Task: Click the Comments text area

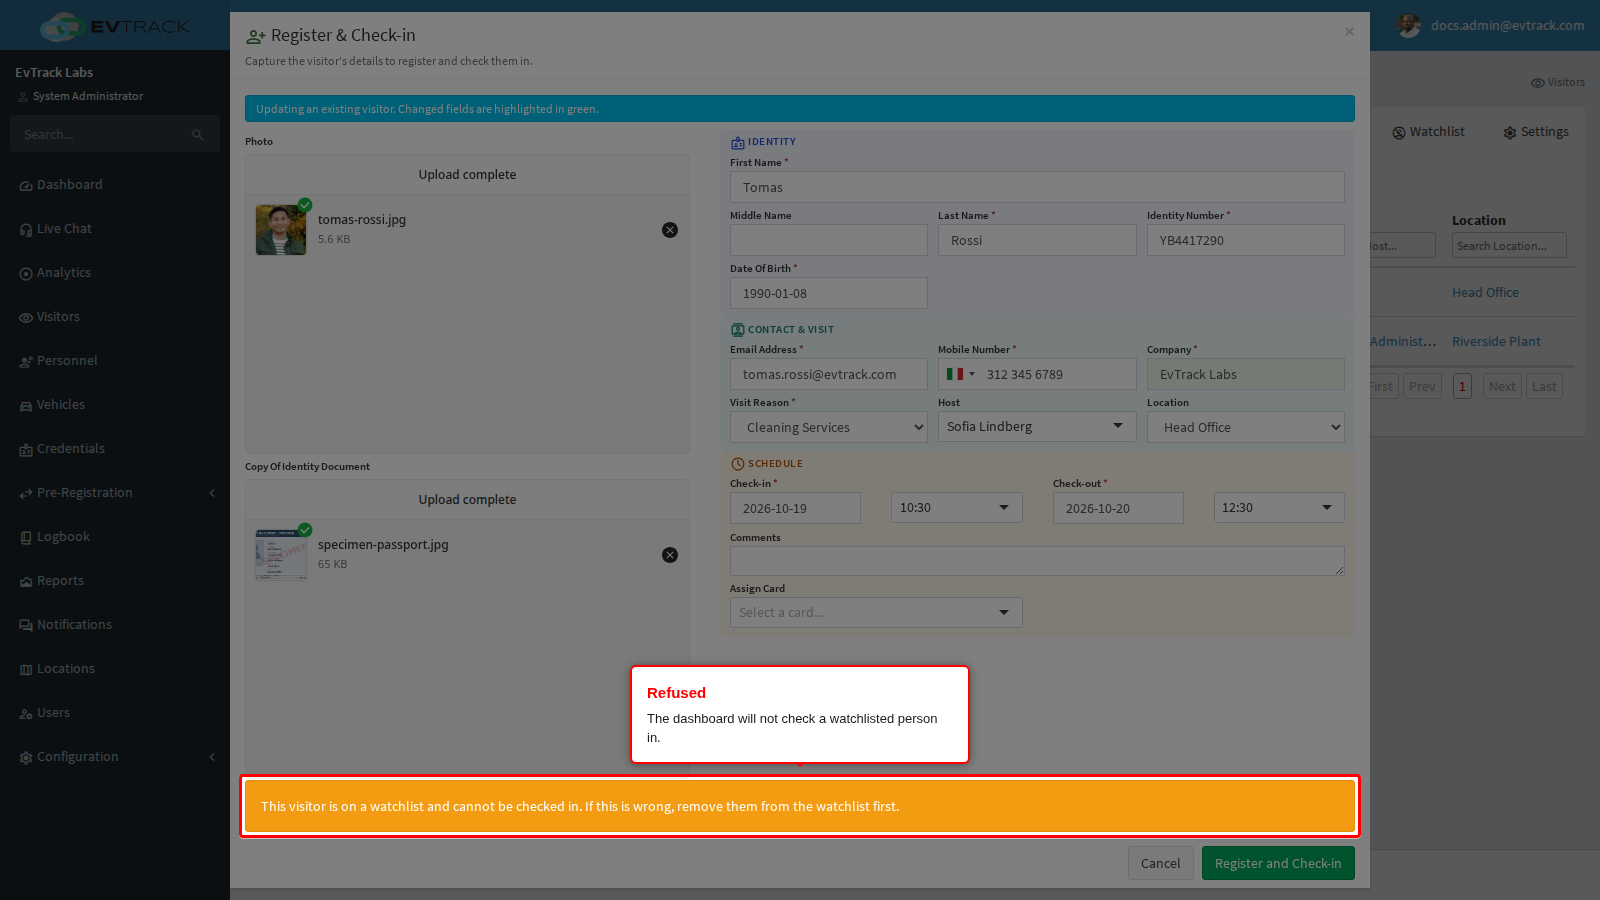Action: point(1037,561)
